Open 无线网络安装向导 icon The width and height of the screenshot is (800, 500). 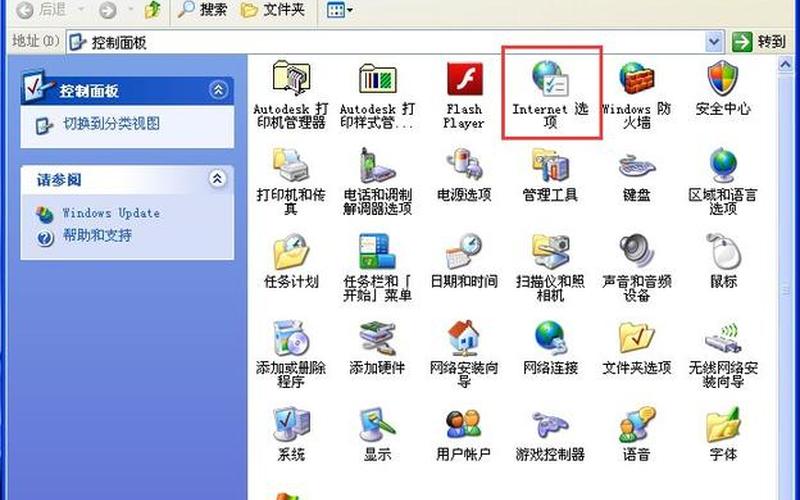[723, 338]
